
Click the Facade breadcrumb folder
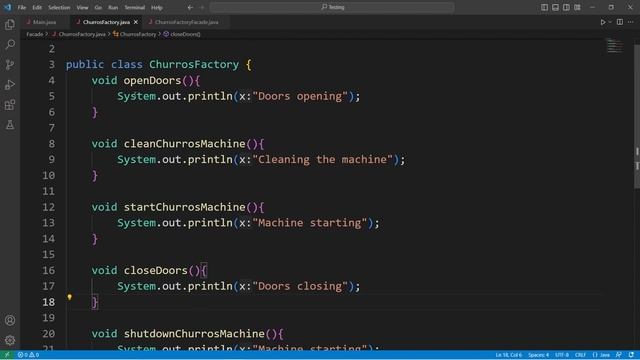(x=35, y=34)
